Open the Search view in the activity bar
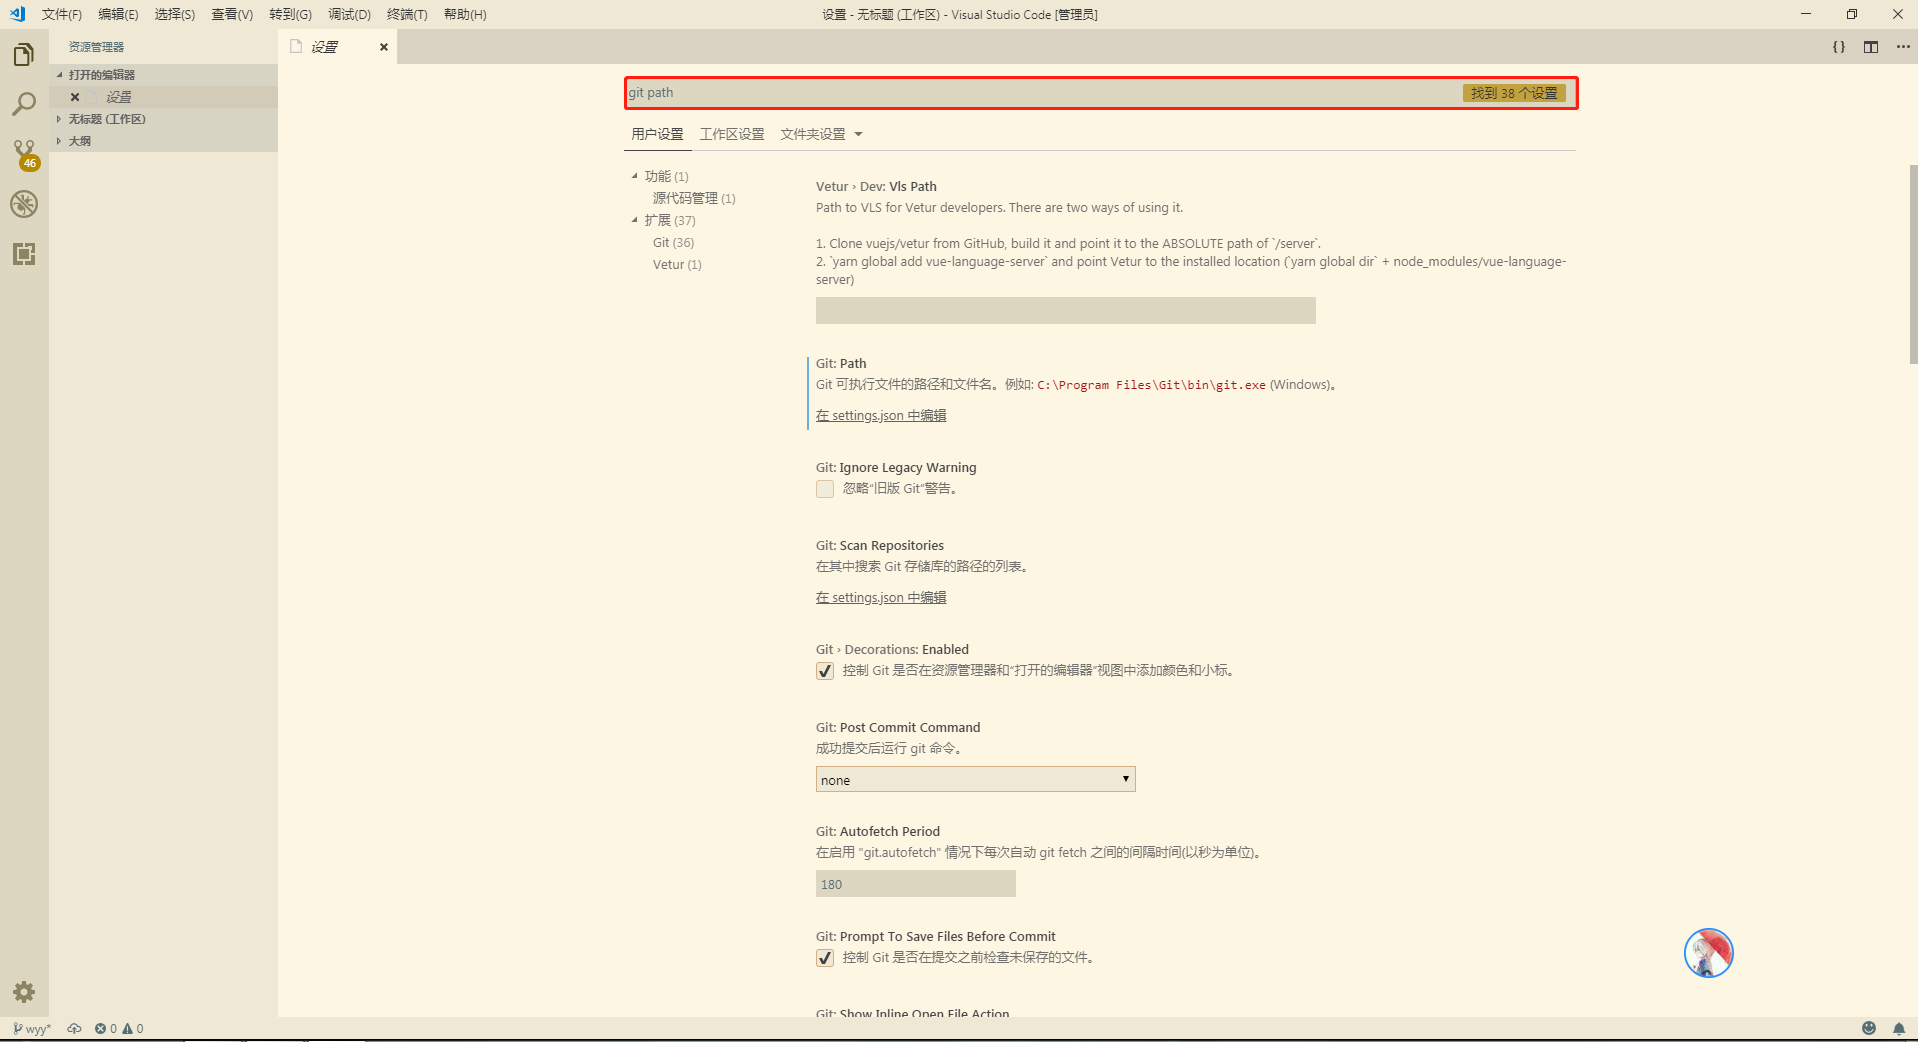 24,104
